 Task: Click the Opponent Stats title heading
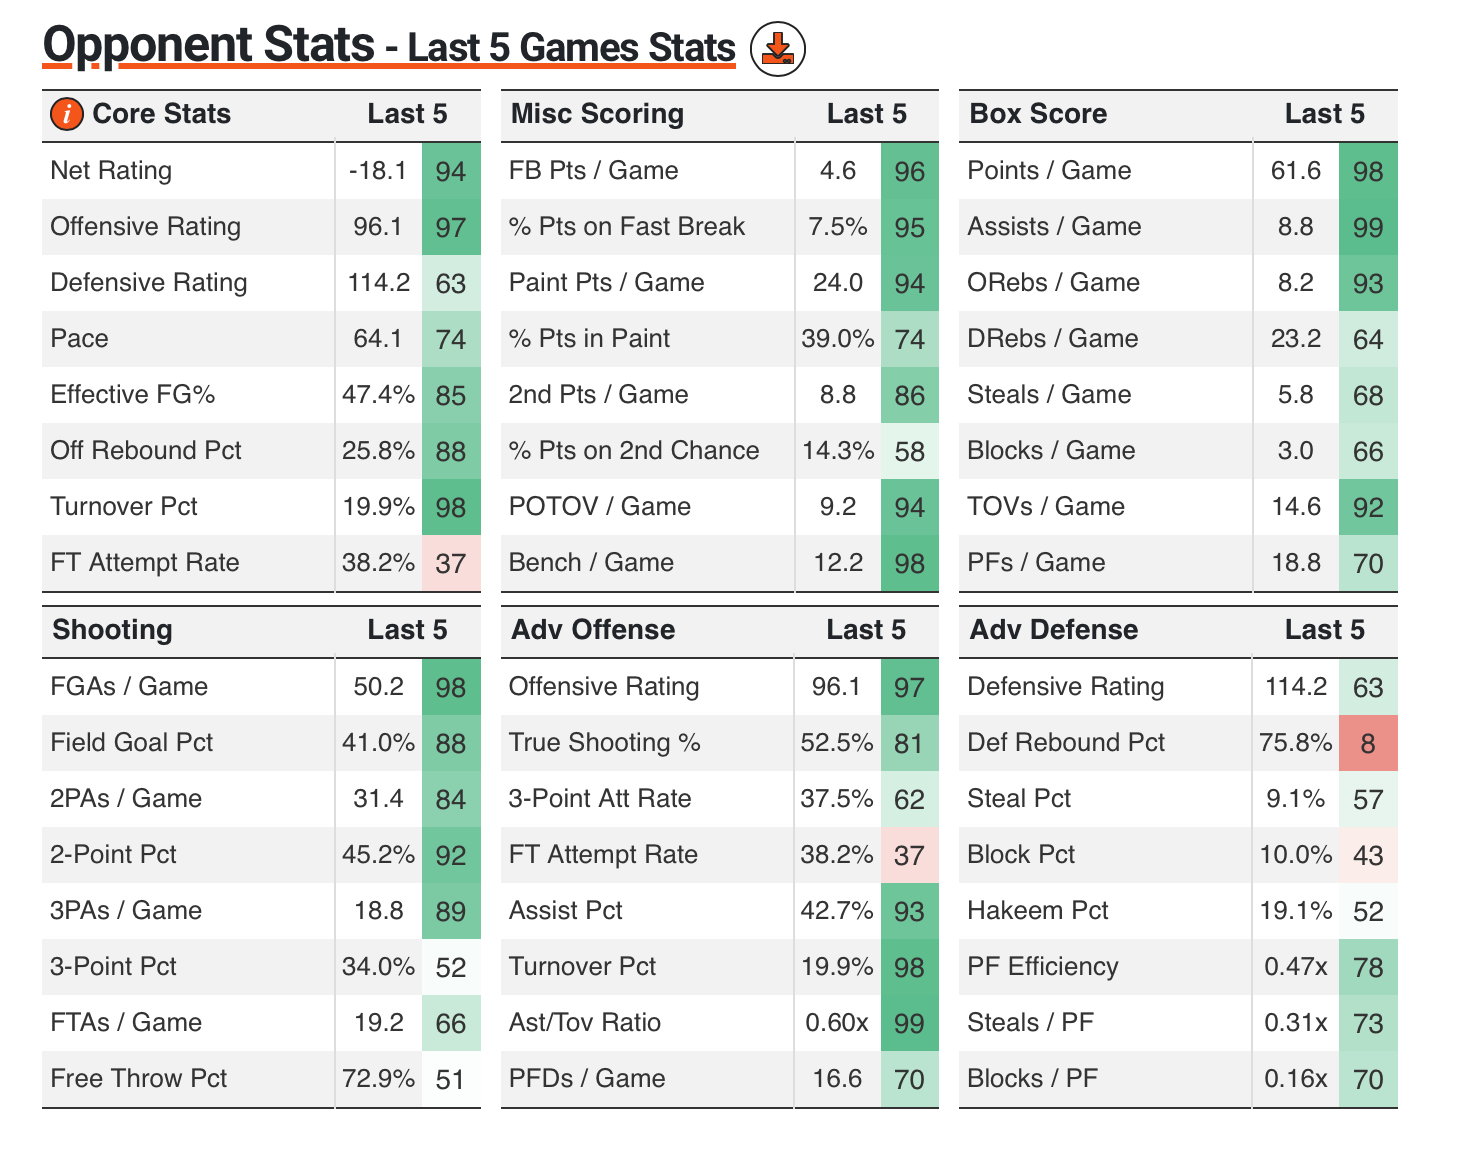pyautogui.click(x=208, y=46)
